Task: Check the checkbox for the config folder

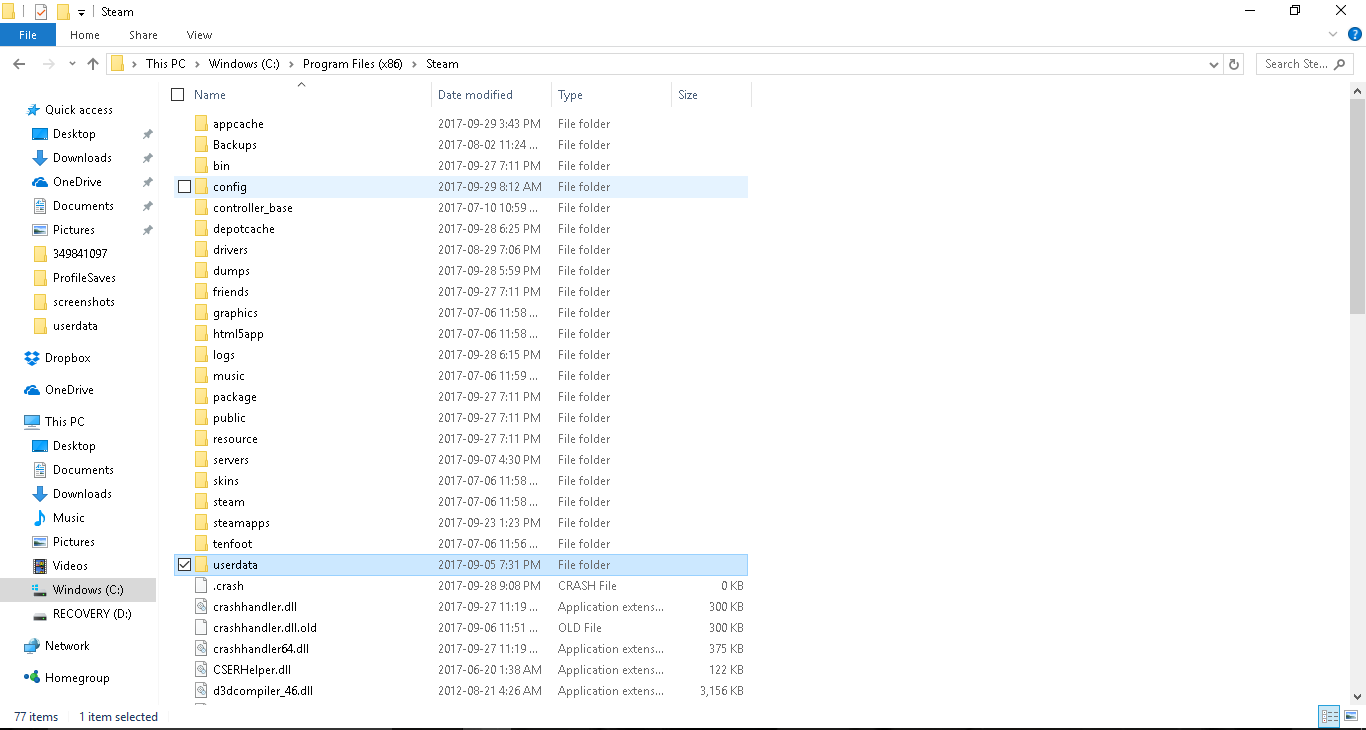Action: pos(184,187)
